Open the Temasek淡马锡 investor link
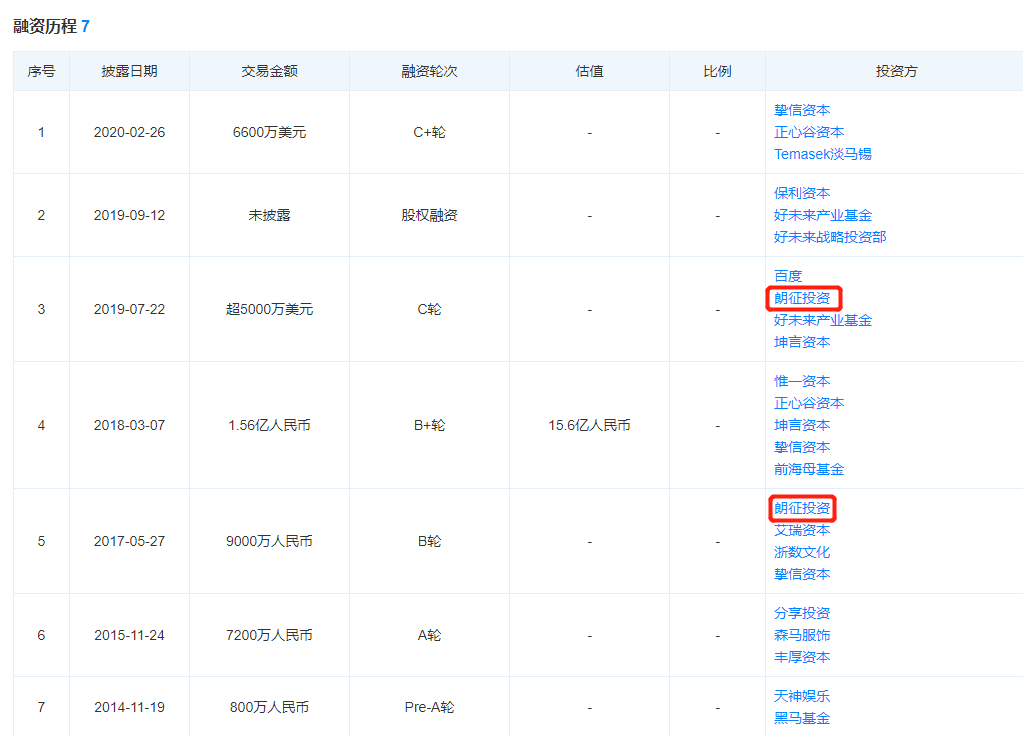Viewport: 1023px width, 736px height. tap(823, 154)
